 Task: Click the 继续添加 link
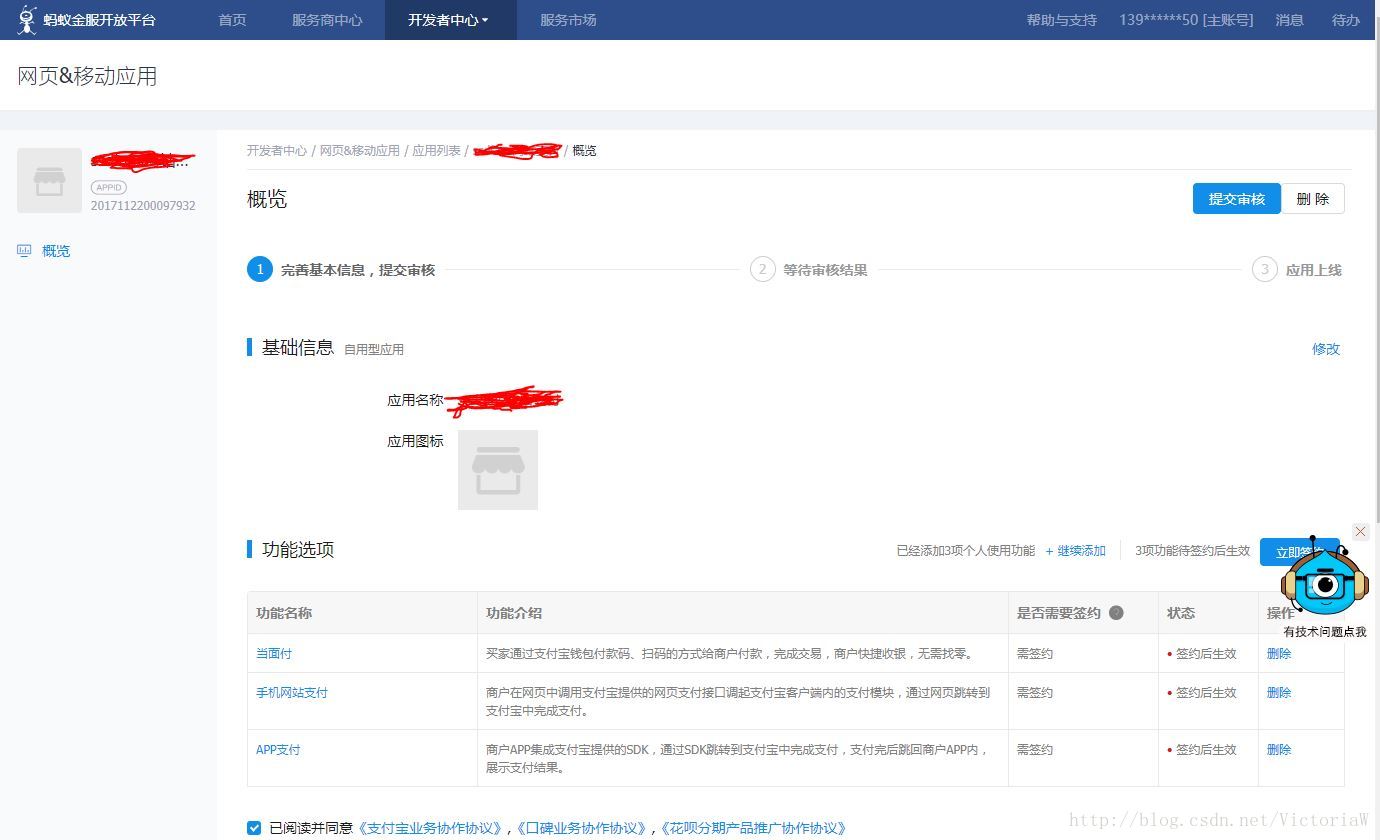pos(1076,551)
